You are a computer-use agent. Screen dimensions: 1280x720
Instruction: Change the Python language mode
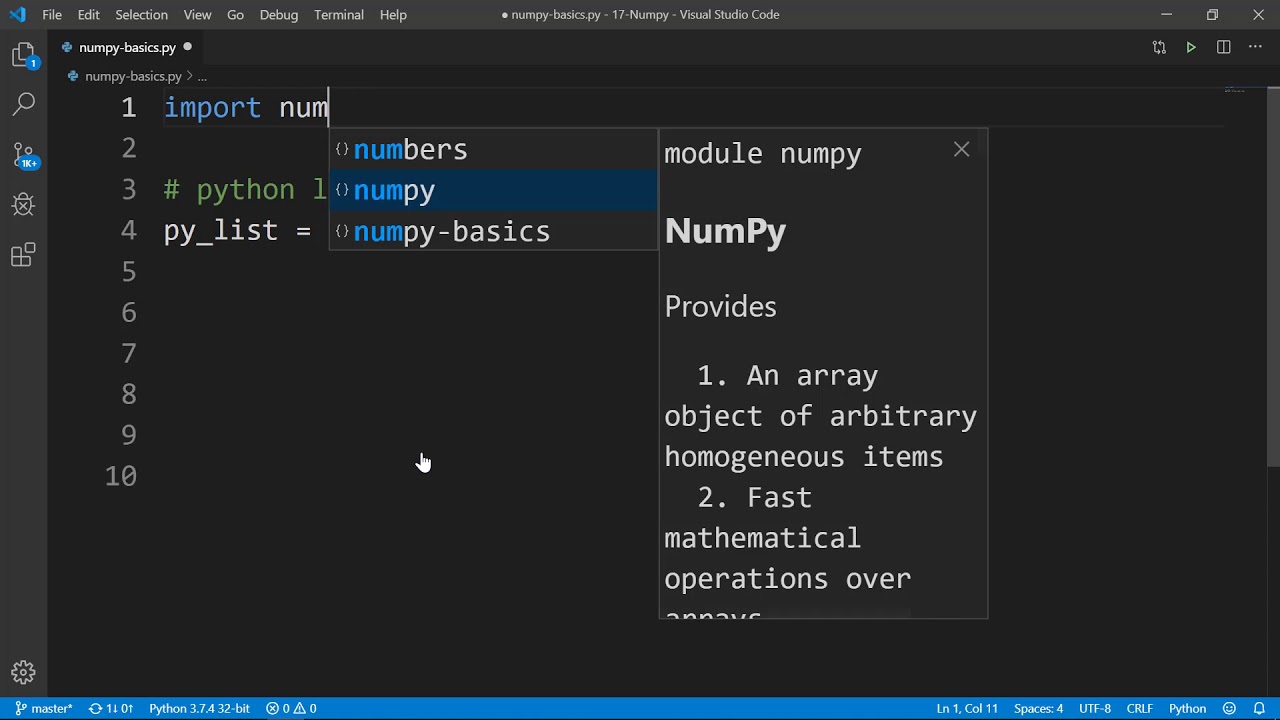(x=1187, y=708)
